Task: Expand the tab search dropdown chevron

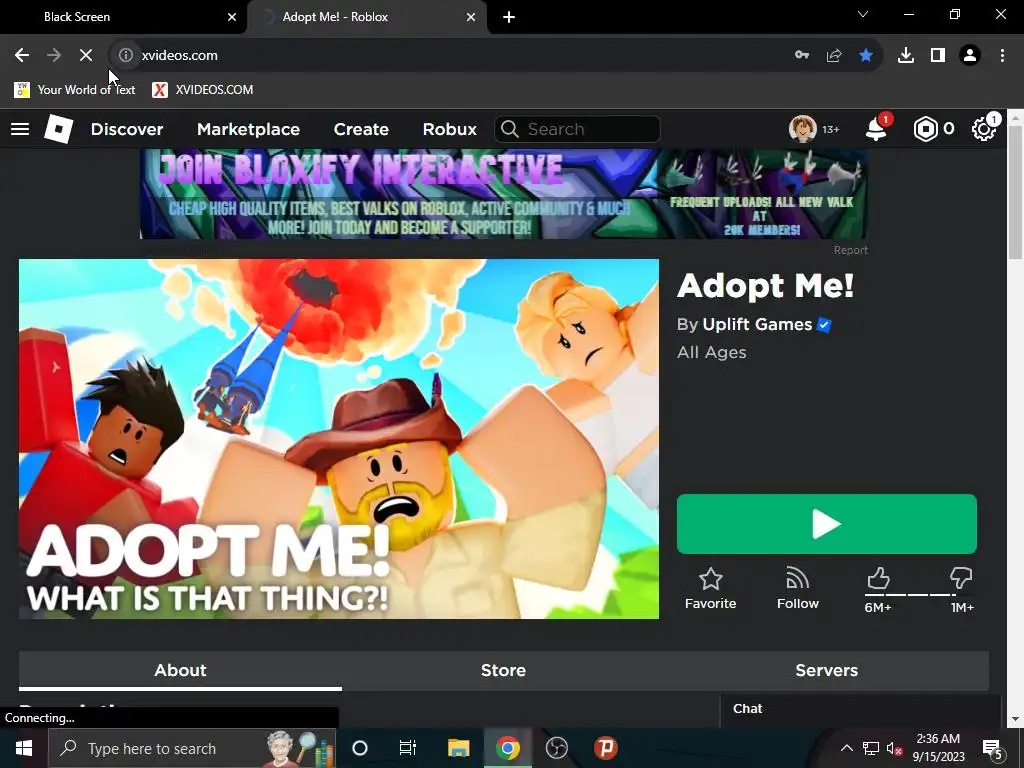Action: pos(863,14)
